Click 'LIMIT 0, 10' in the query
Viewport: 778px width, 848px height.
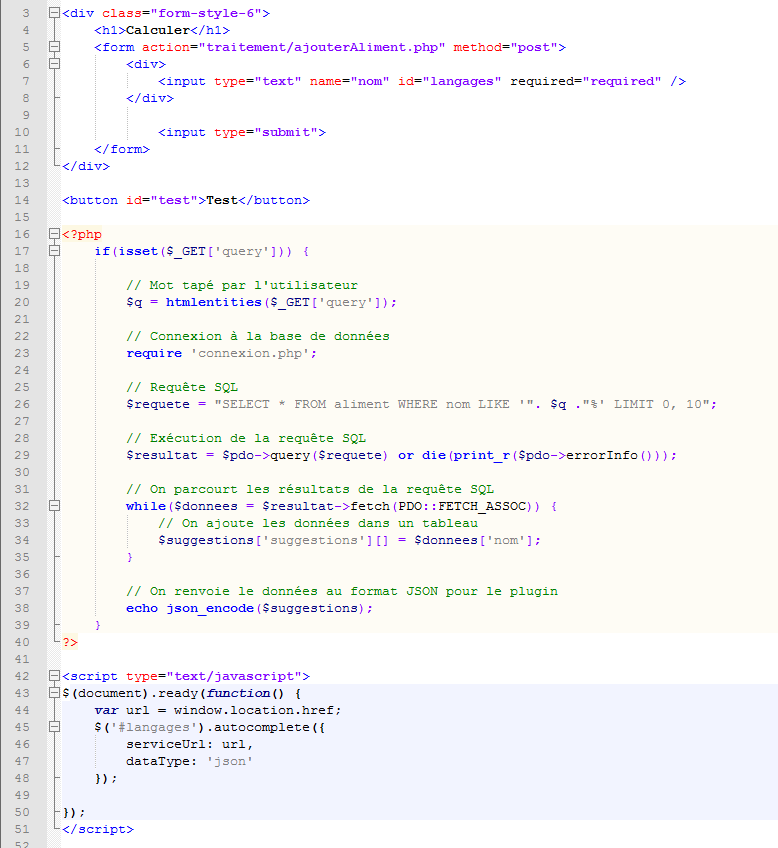point(657,404)
